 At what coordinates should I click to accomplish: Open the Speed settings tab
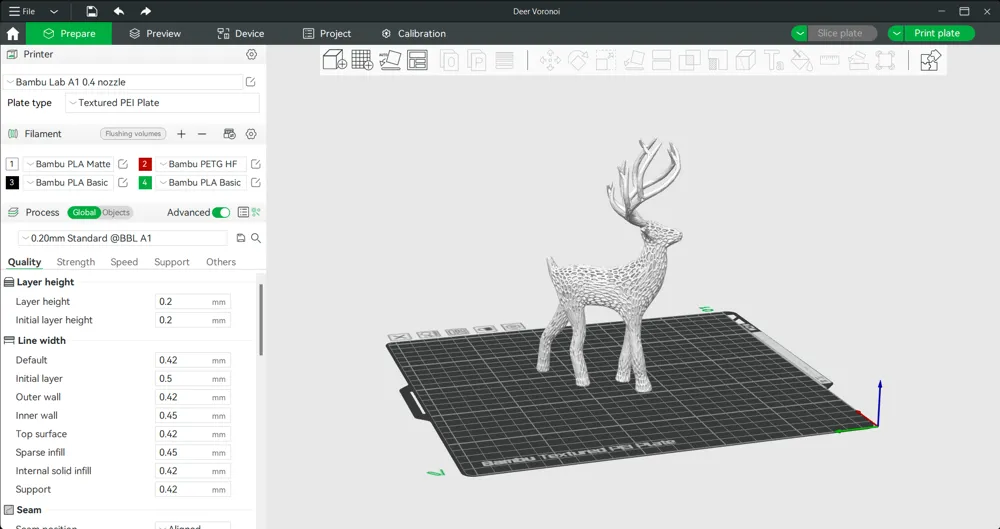[124, 262]
